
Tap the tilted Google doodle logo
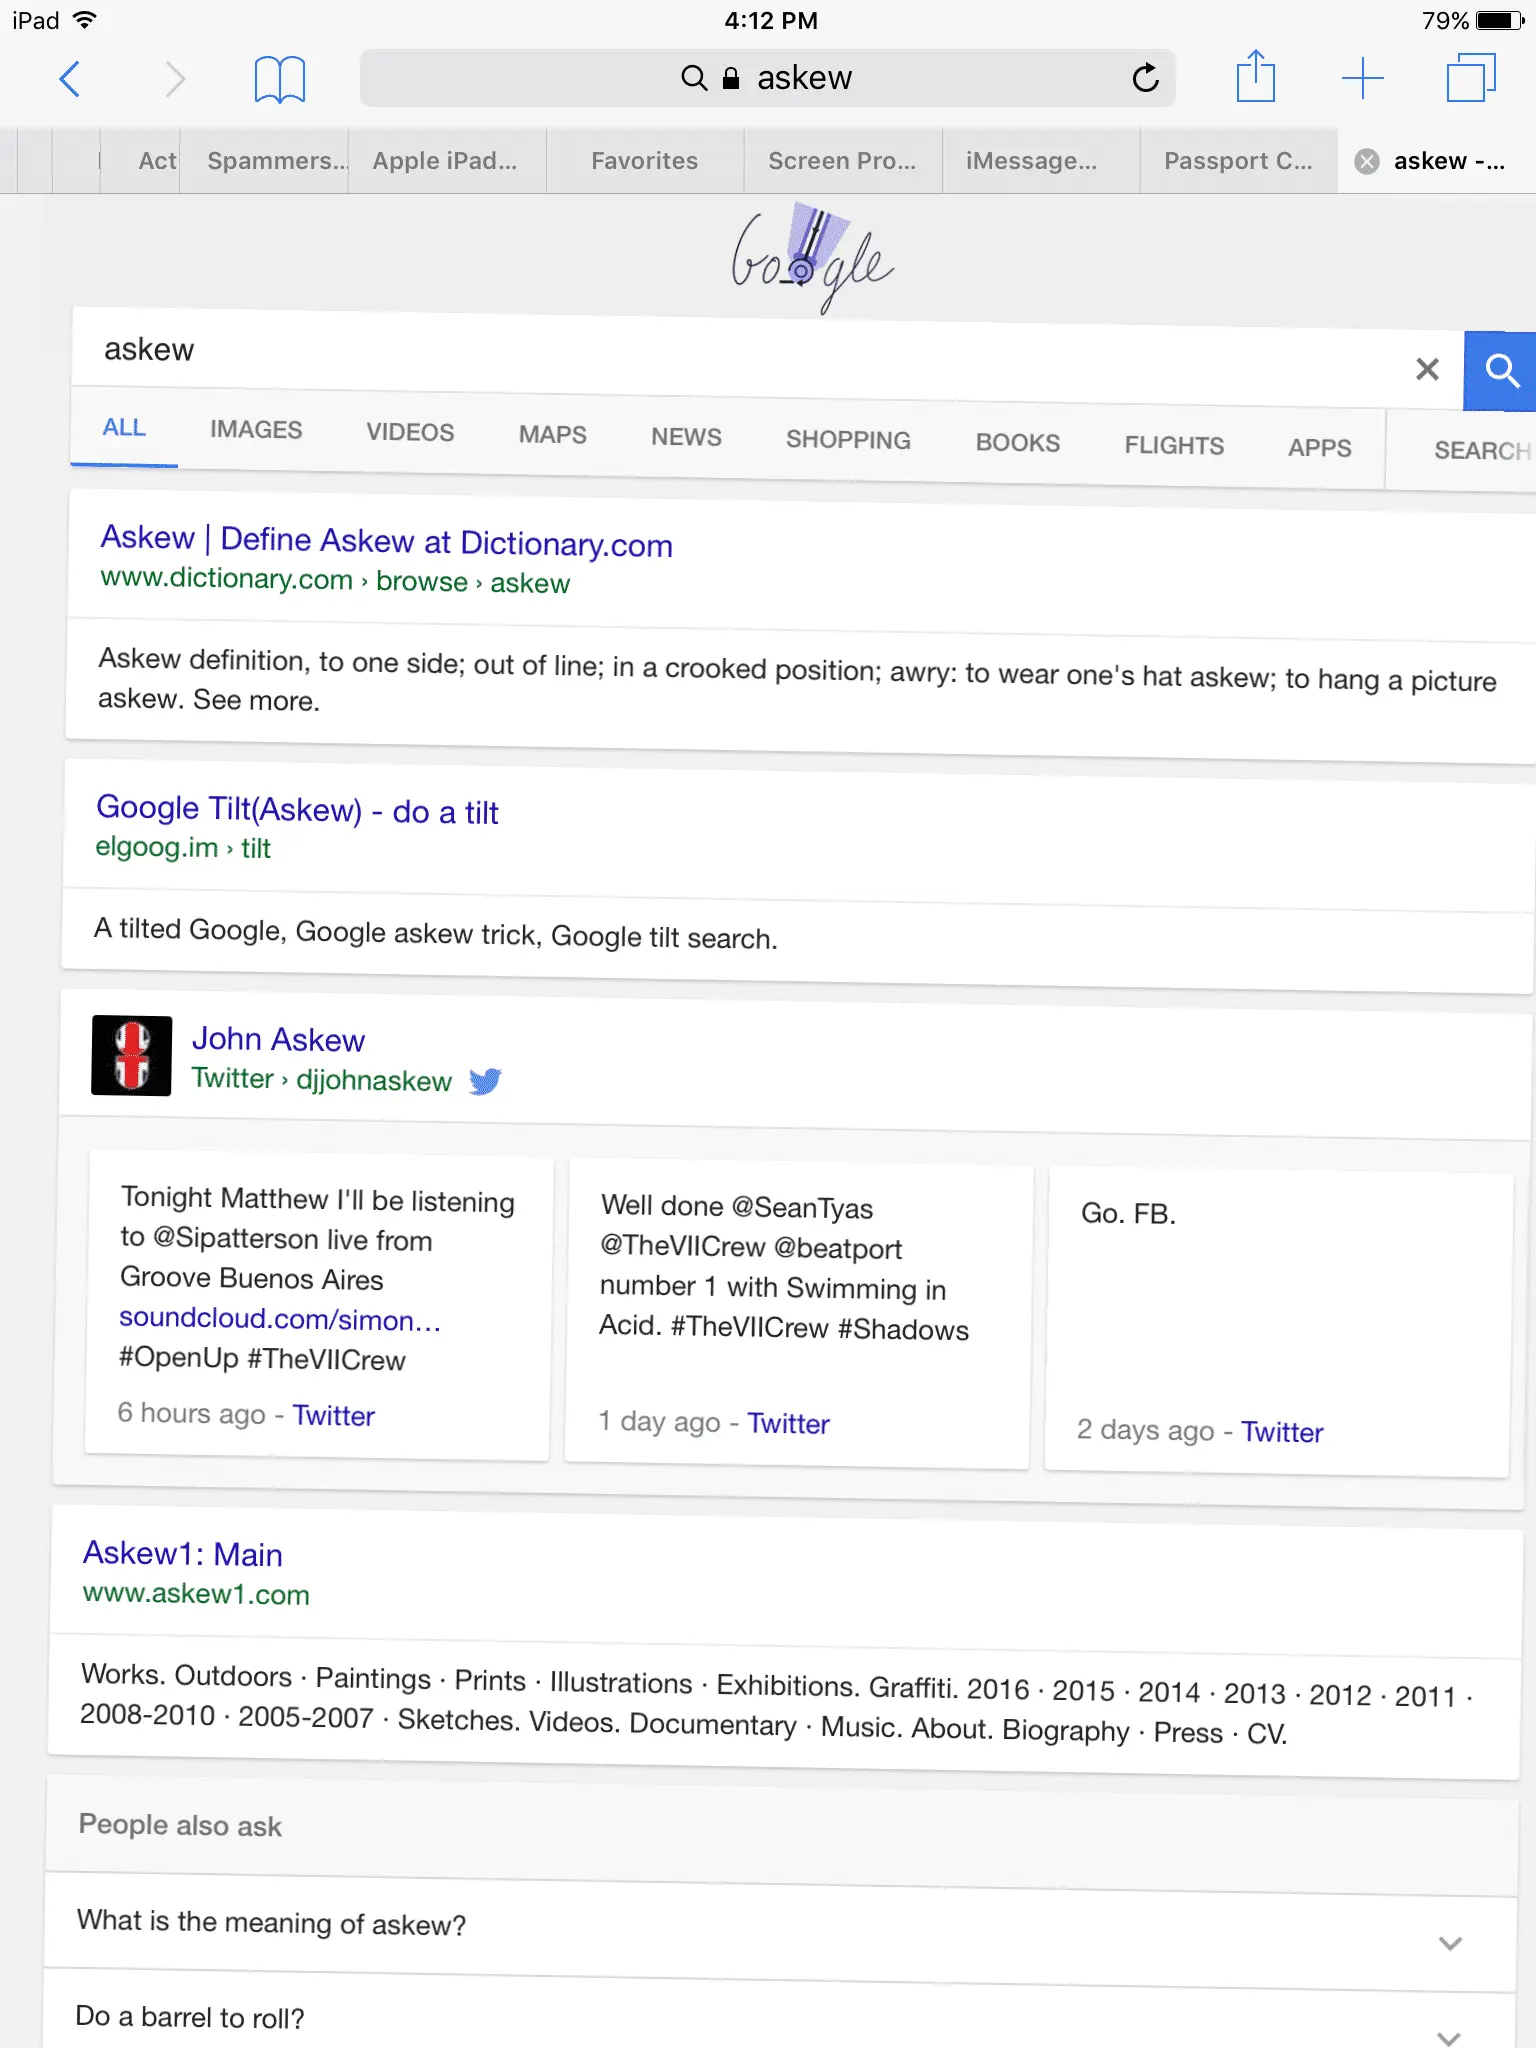tap(811, 260)
